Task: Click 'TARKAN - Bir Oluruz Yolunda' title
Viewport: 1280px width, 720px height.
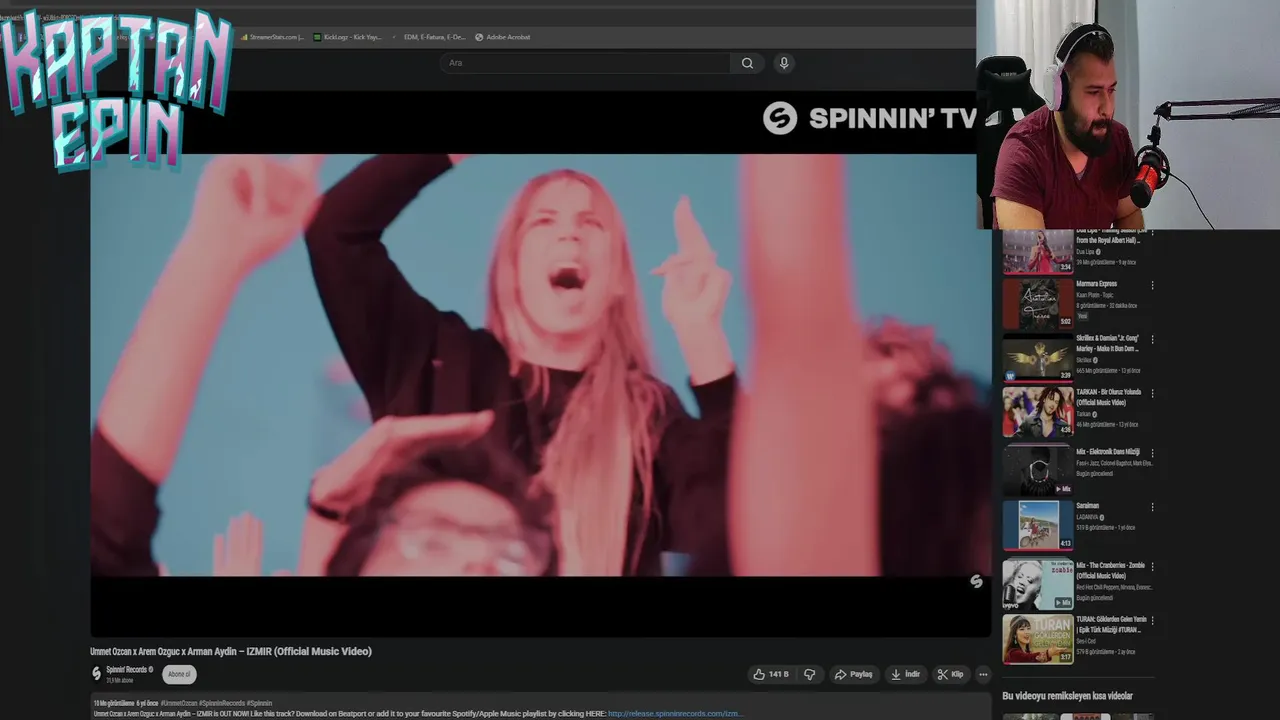Action: [x=1108, y=397]
